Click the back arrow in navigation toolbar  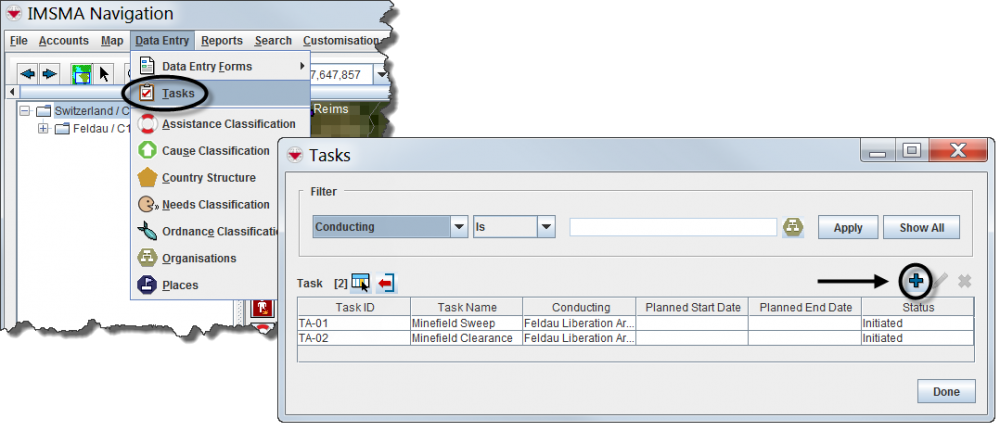click(x=28, y=74)
